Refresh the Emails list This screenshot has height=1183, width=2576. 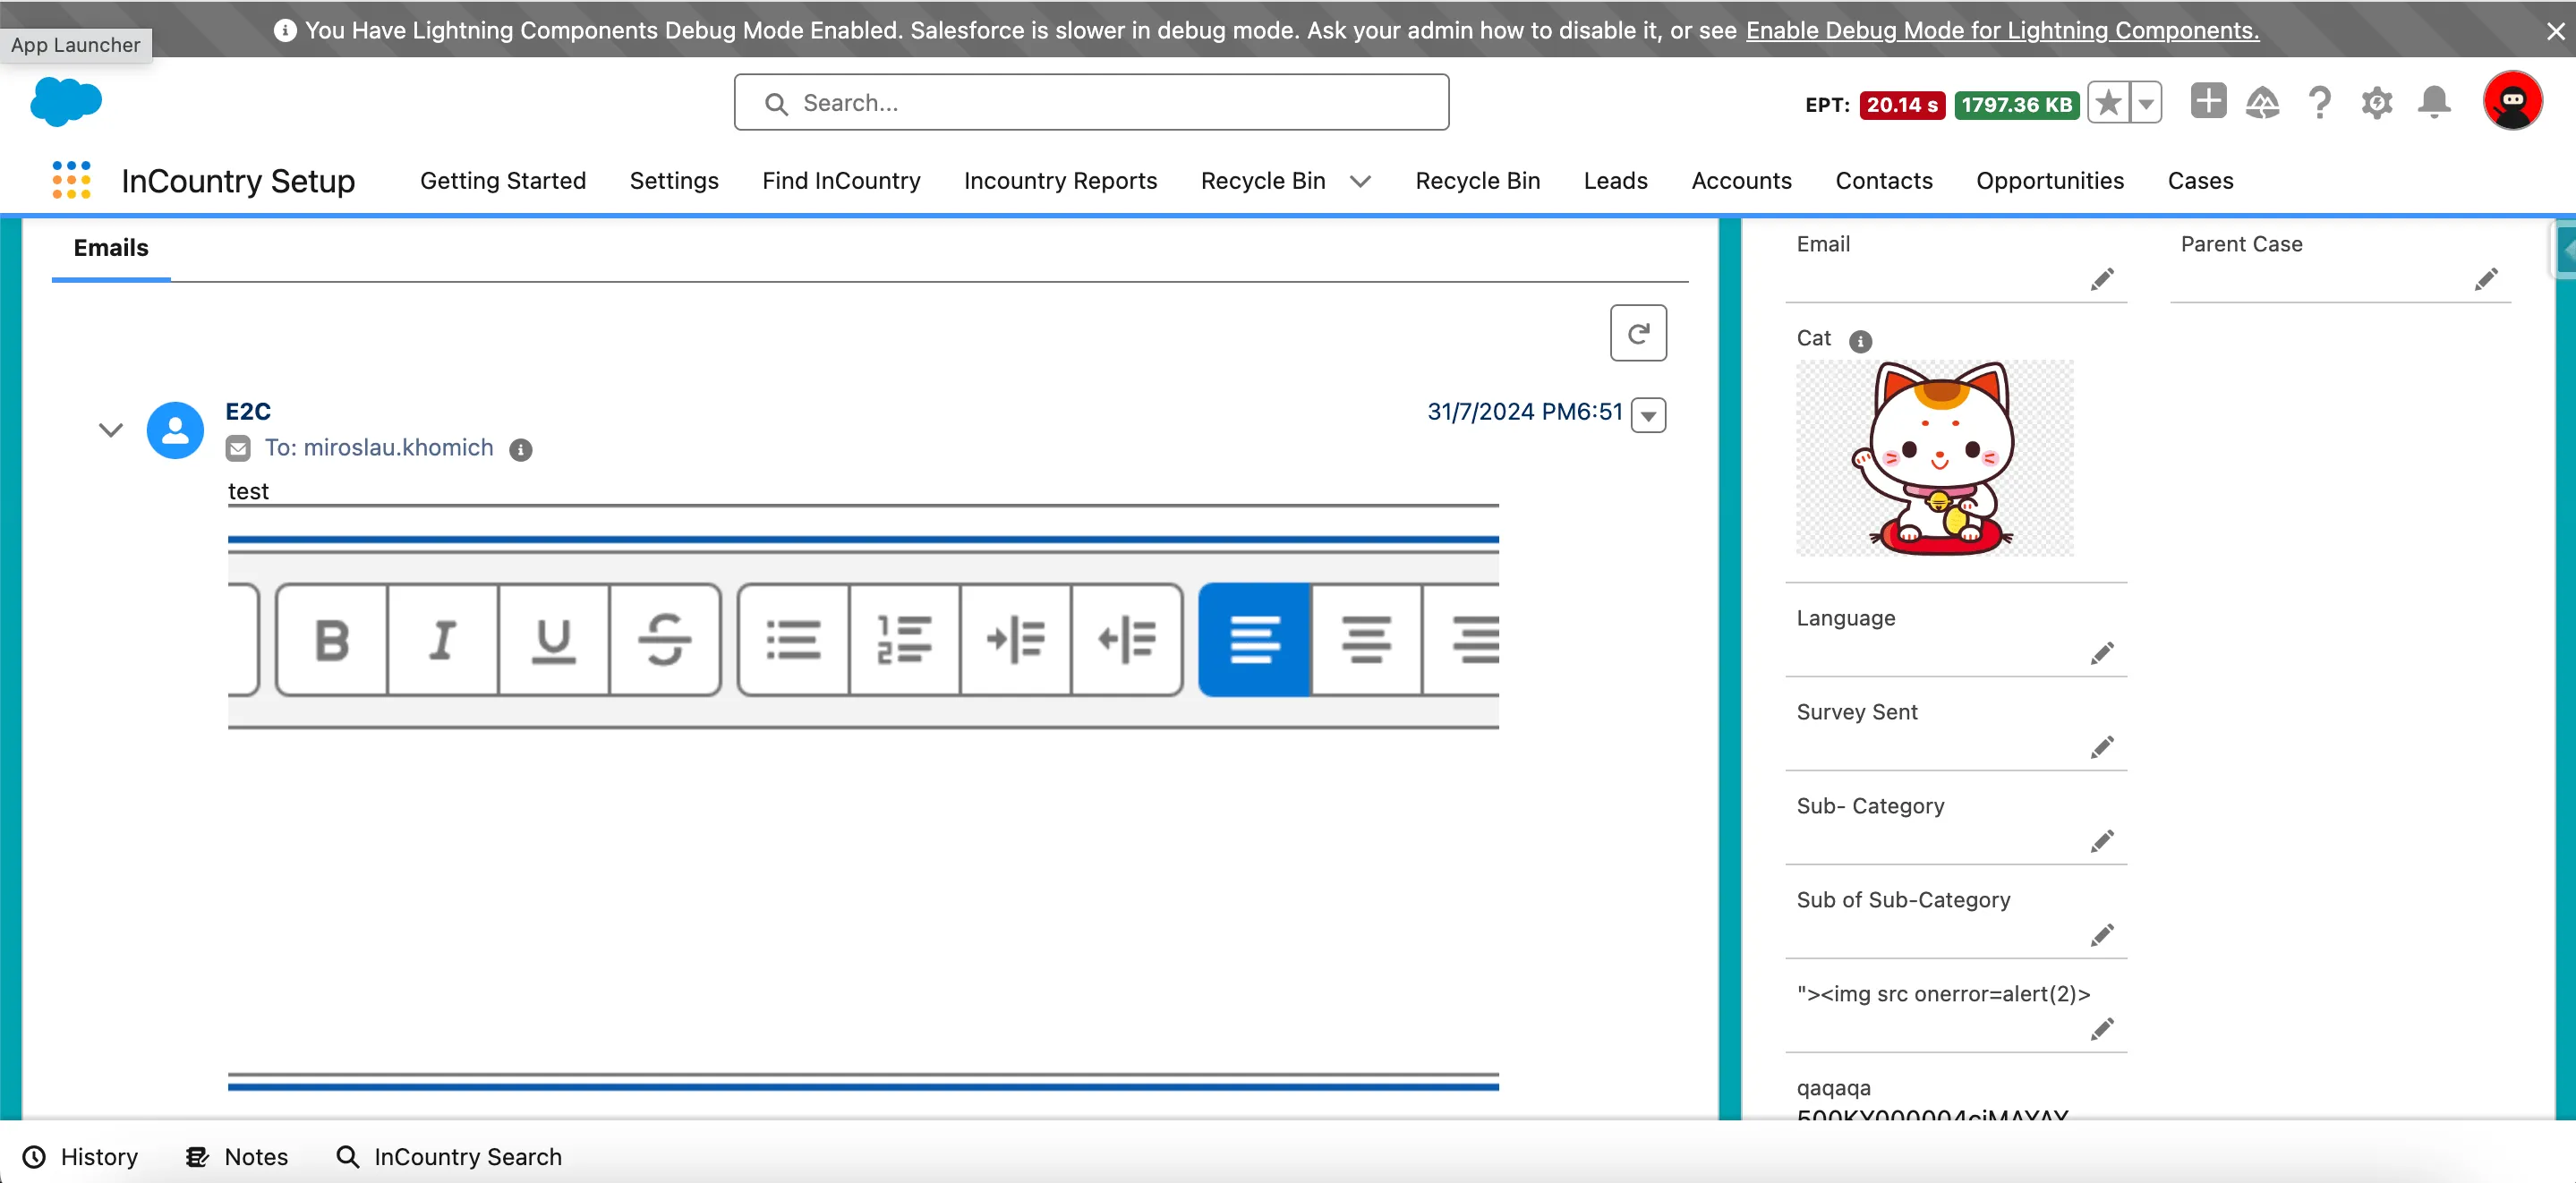point(1638,333)
